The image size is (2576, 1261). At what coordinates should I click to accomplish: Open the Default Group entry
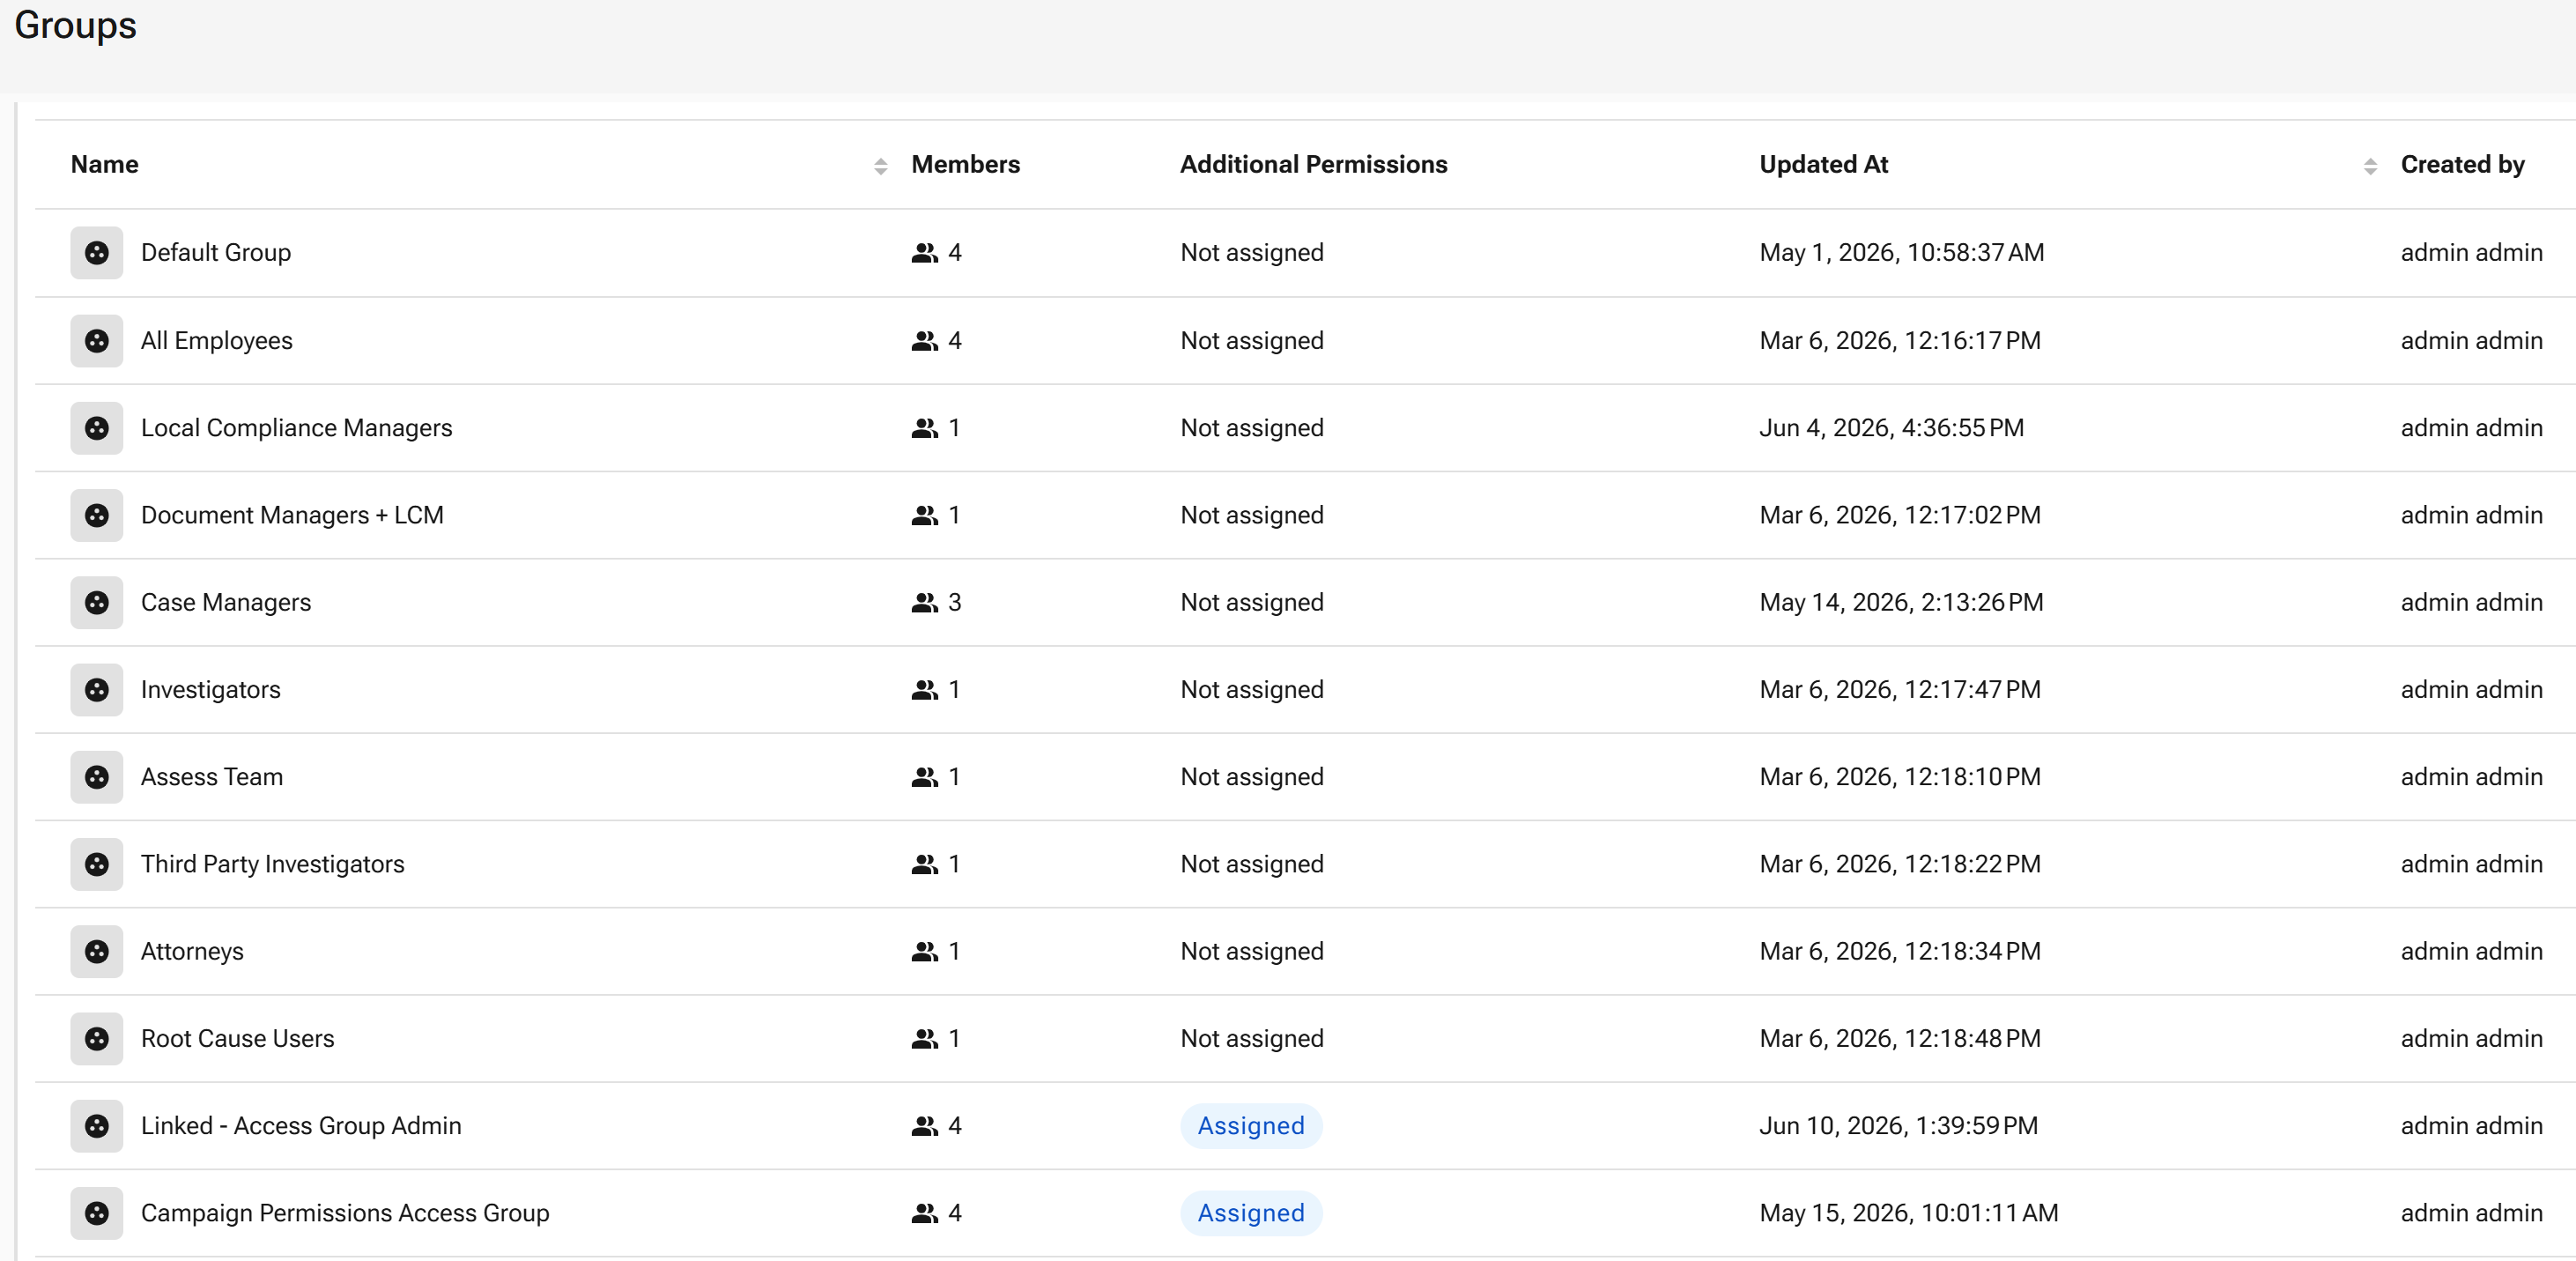pos(216,253)
